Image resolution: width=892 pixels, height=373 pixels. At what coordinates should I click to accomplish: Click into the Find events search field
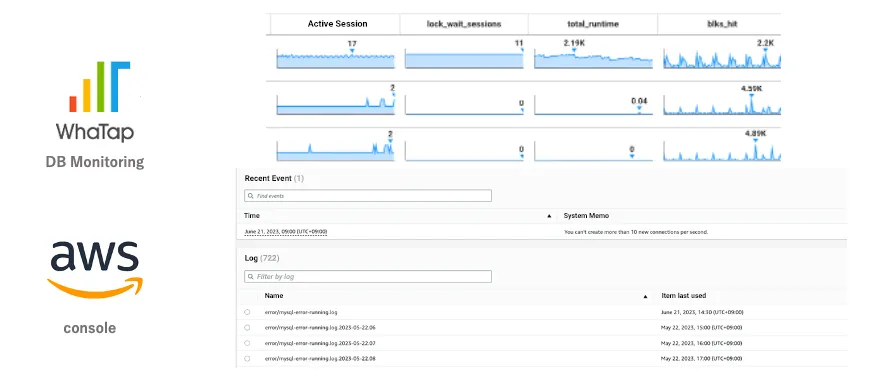[x=367, y=196]
